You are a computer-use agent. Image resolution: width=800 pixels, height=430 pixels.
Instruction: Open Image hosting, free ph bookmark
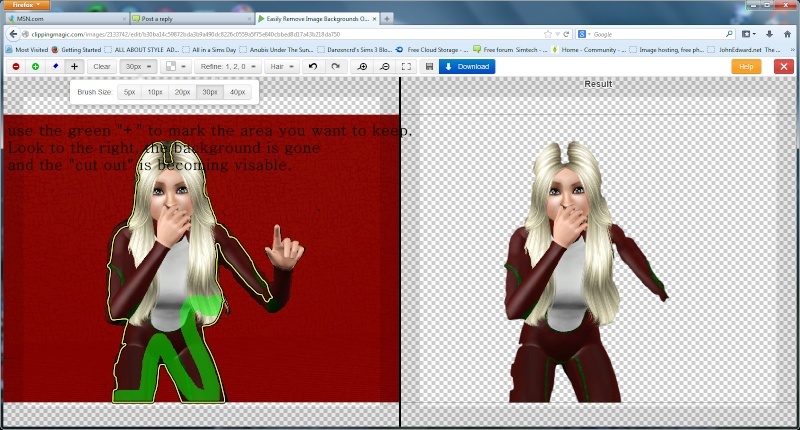tap(666, 49)
